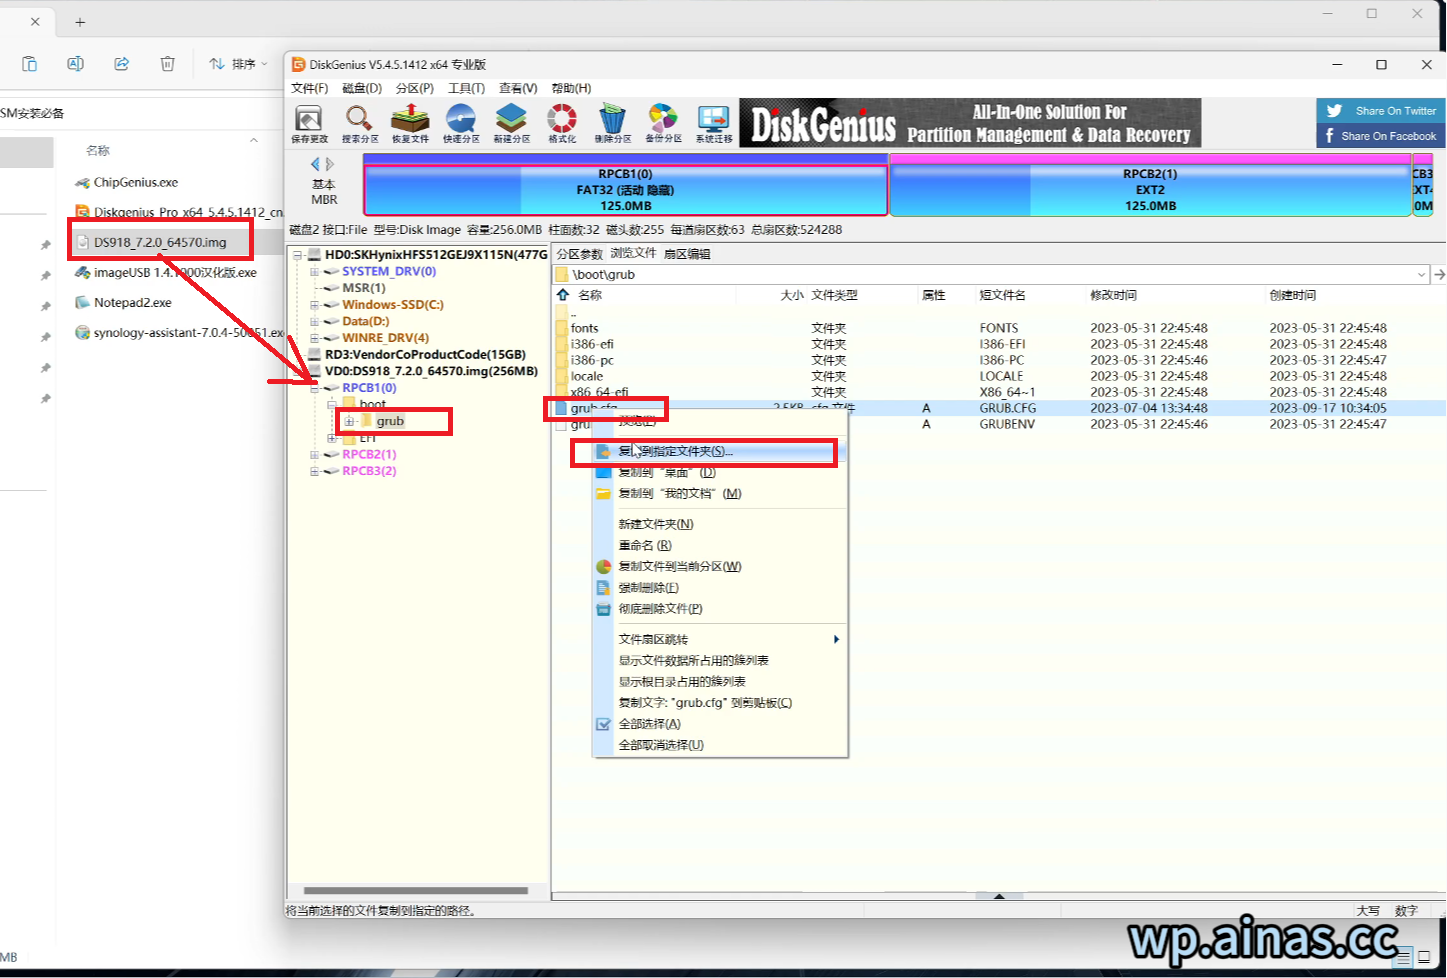Click the 新建分区 new partition icon

tap(511, 123)
